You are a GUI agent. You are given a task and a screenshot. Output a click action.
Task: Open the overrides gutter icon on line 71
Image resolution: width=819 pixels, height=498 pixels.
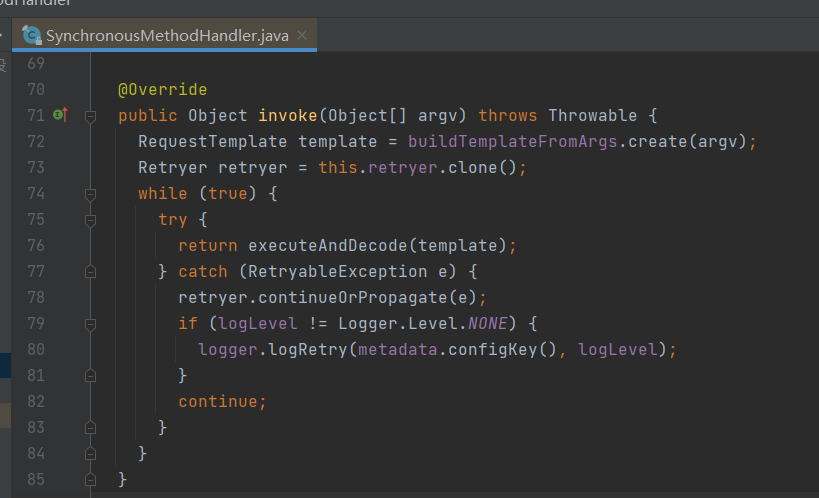(61, 115)
